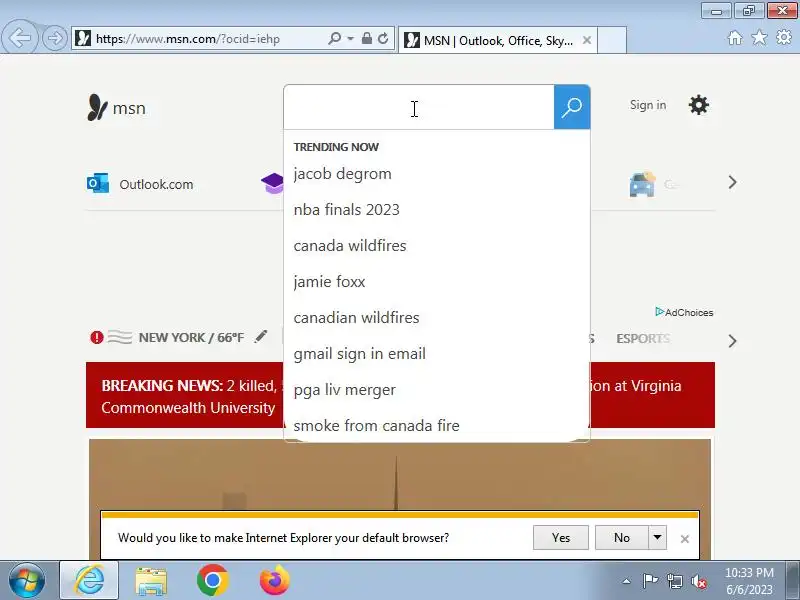800x600 pixels.
Task: Select the MSN | Outlook, Office tab
Action: [497, 40]
